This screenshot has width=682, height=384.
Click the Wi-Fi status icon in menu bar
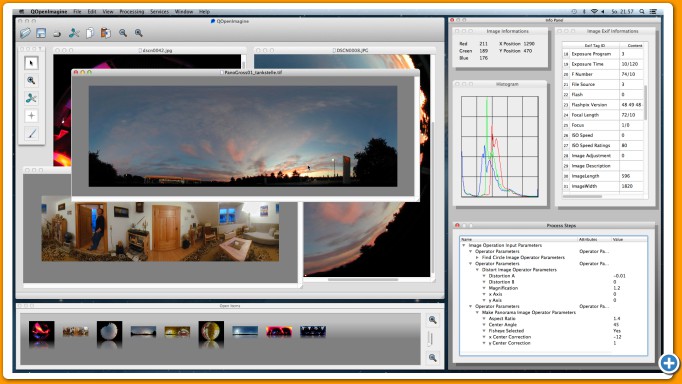point(594,12)
